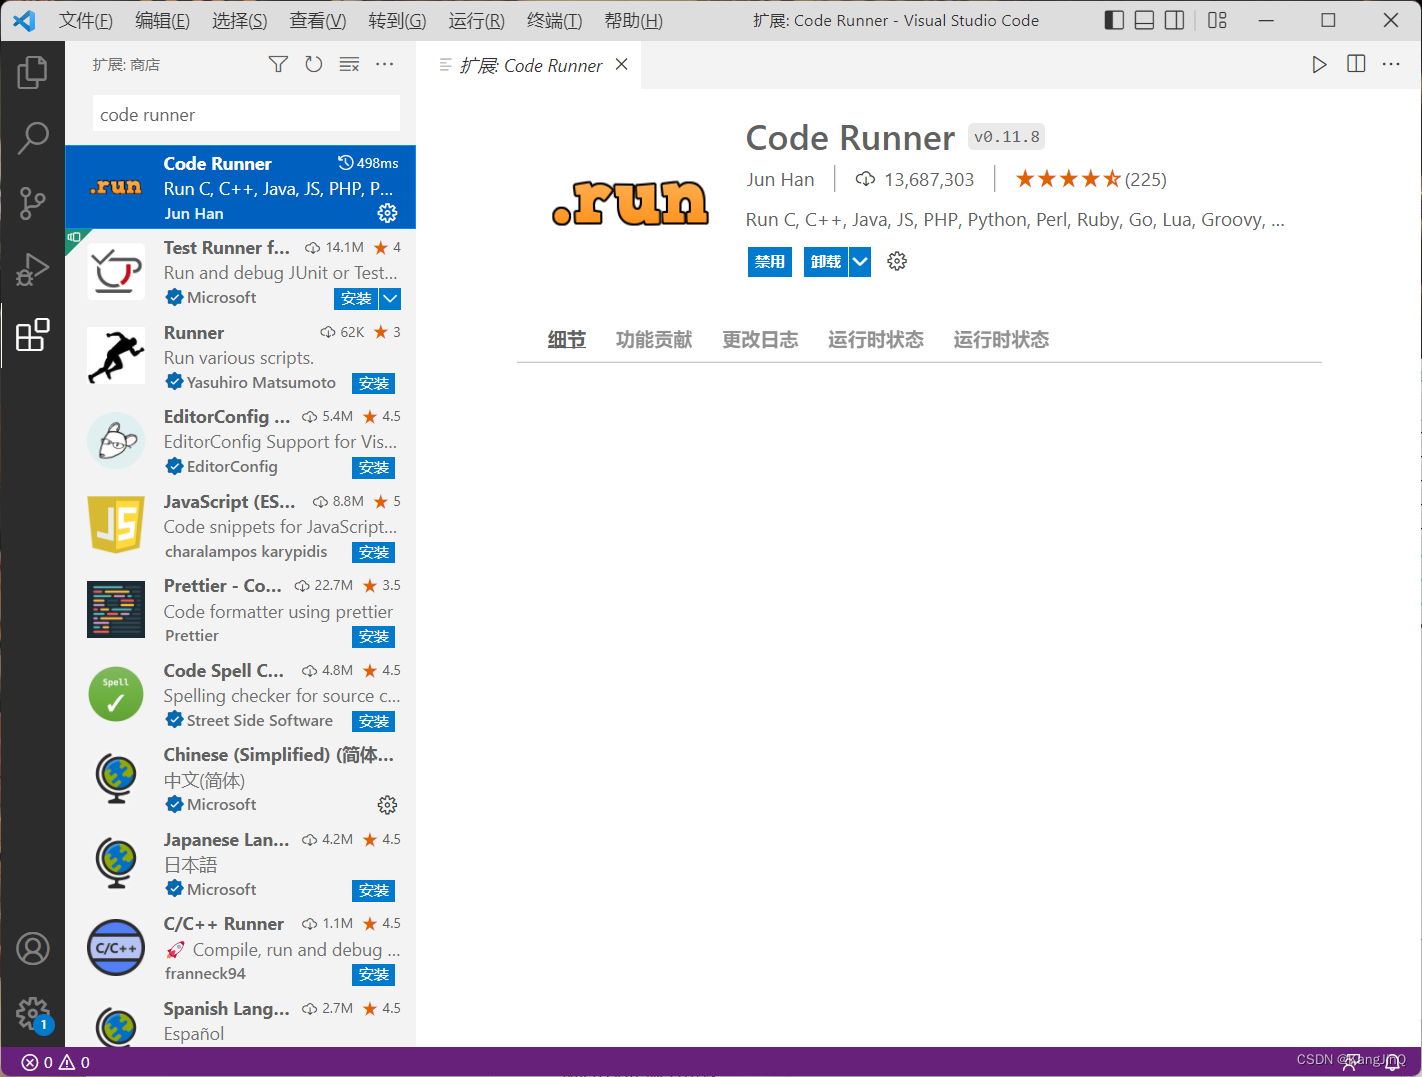Install the Test Runner extension
The image size is (1422, 1077).
356,298
